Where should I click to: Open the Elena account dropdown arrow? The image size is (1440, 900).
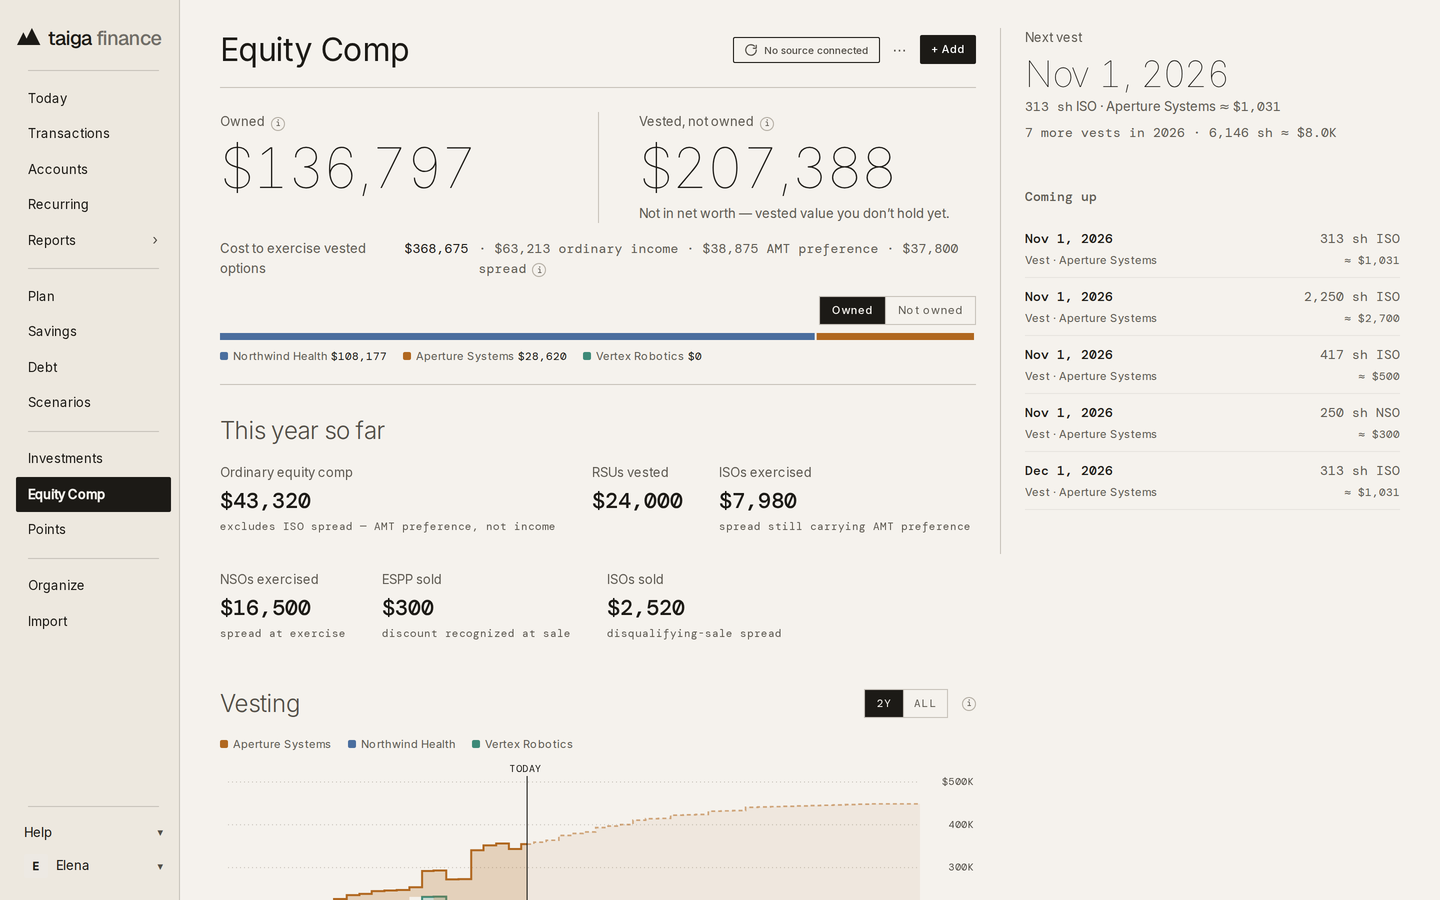(x=160, y=867)
